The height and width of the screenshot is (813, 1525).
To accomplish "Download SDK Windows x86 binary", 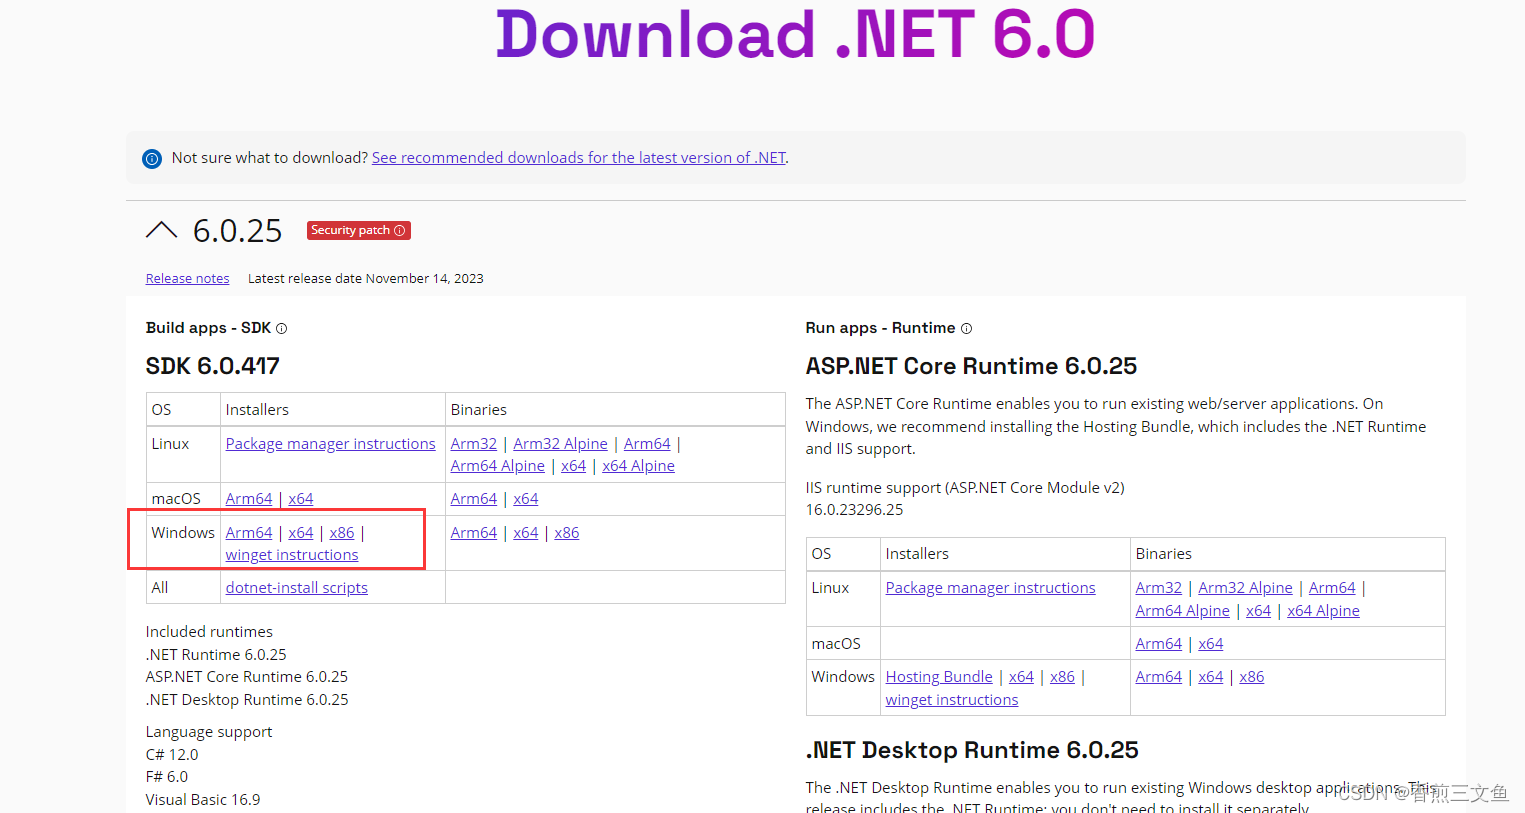I will point(567,533).
